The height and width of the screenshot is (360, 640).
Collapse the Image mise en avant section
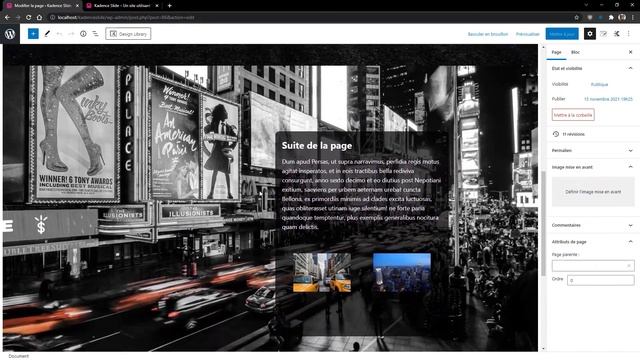[x=593, y=167]
